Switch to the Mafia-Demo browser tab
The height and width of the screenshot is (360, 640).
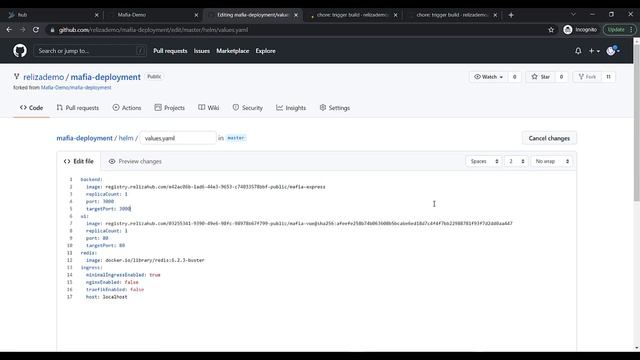click(x=152, y=15)
